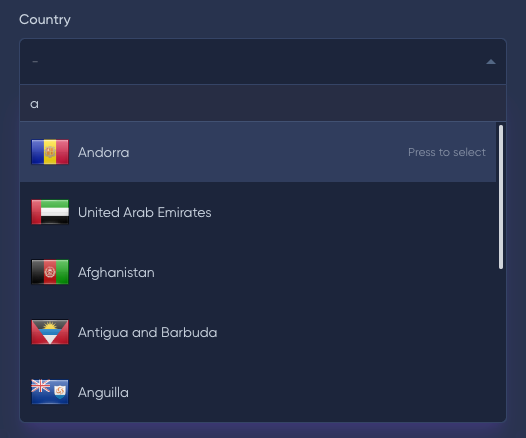This screenshot has width=526, height=438.
Task: Focus the country search field containing "a"
Action: click(263, 103)
